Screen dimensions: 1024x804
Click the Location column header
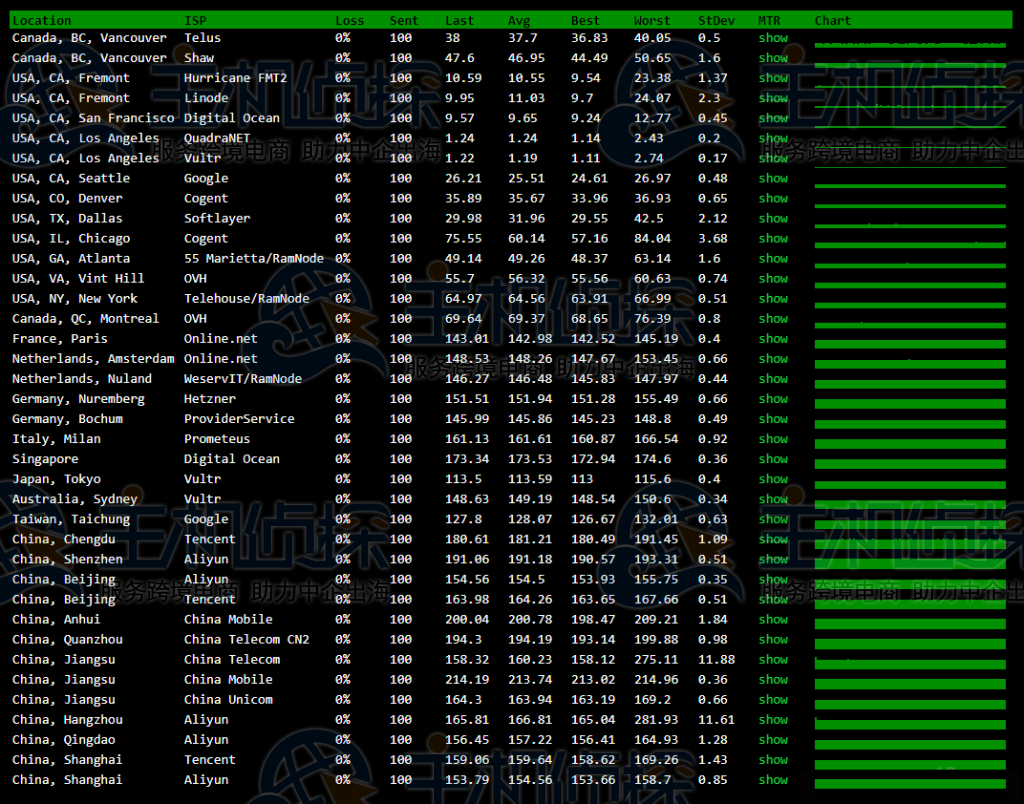tap(42, 20)
